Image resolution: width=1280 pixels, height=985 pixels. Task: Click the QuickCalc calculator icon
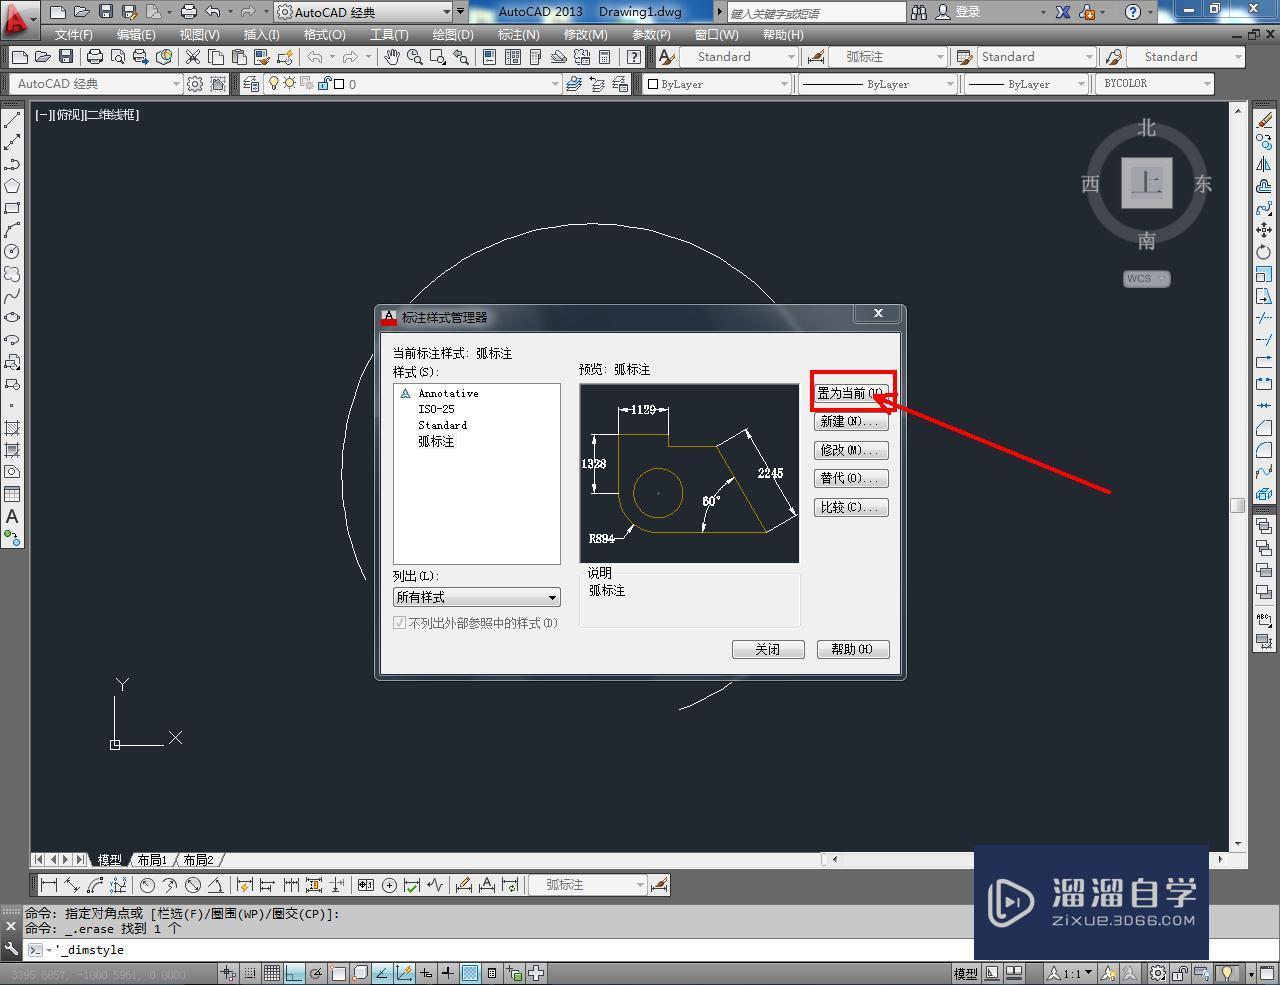tap(604, 57)
